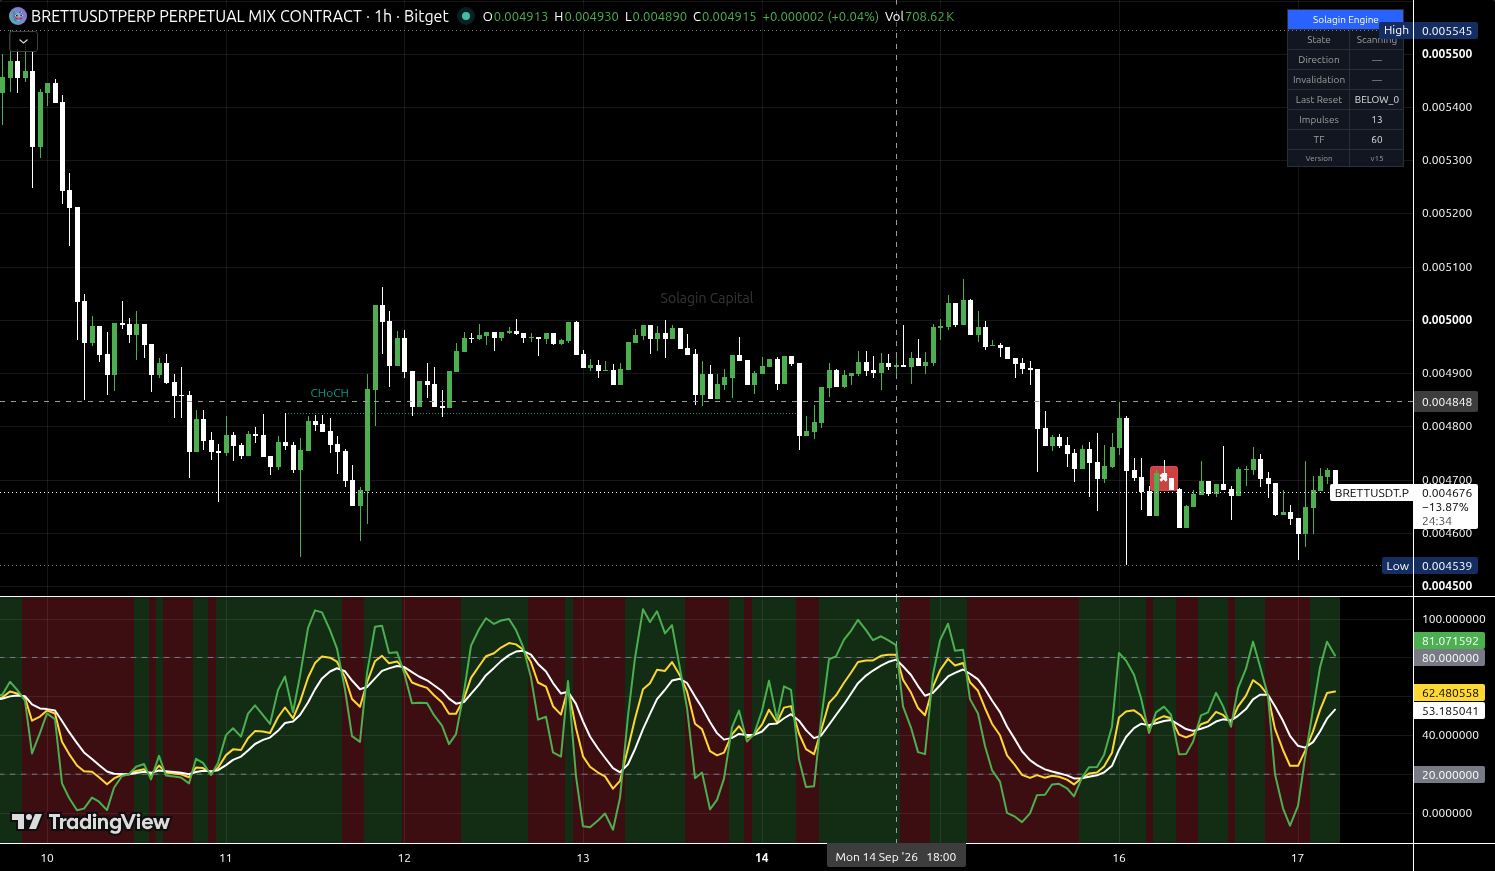The height and width of the screenshot is (871, 1495).
Task: Click the BRETTUSDT.P symbol price label
Action: tap(1371, 493)
